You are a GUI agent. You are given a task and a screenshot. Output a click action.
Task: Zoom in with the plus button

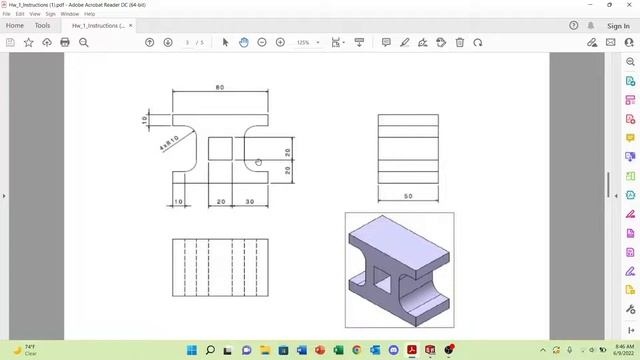280,42
